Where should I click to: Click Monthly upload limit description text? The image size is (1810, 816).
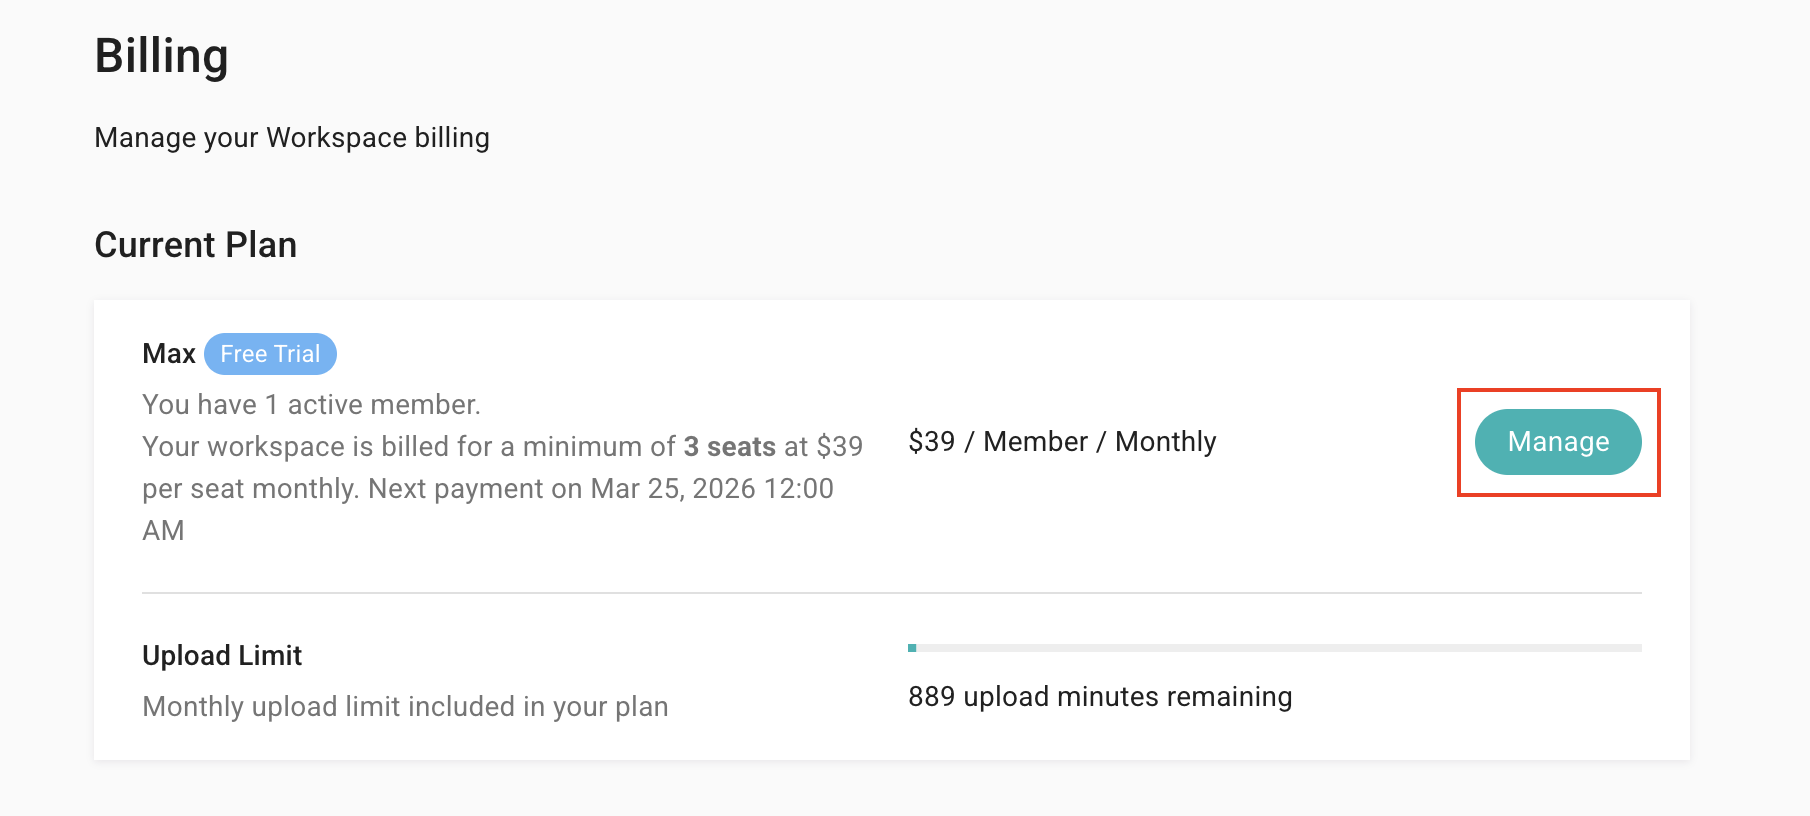[x=405, y=707]
